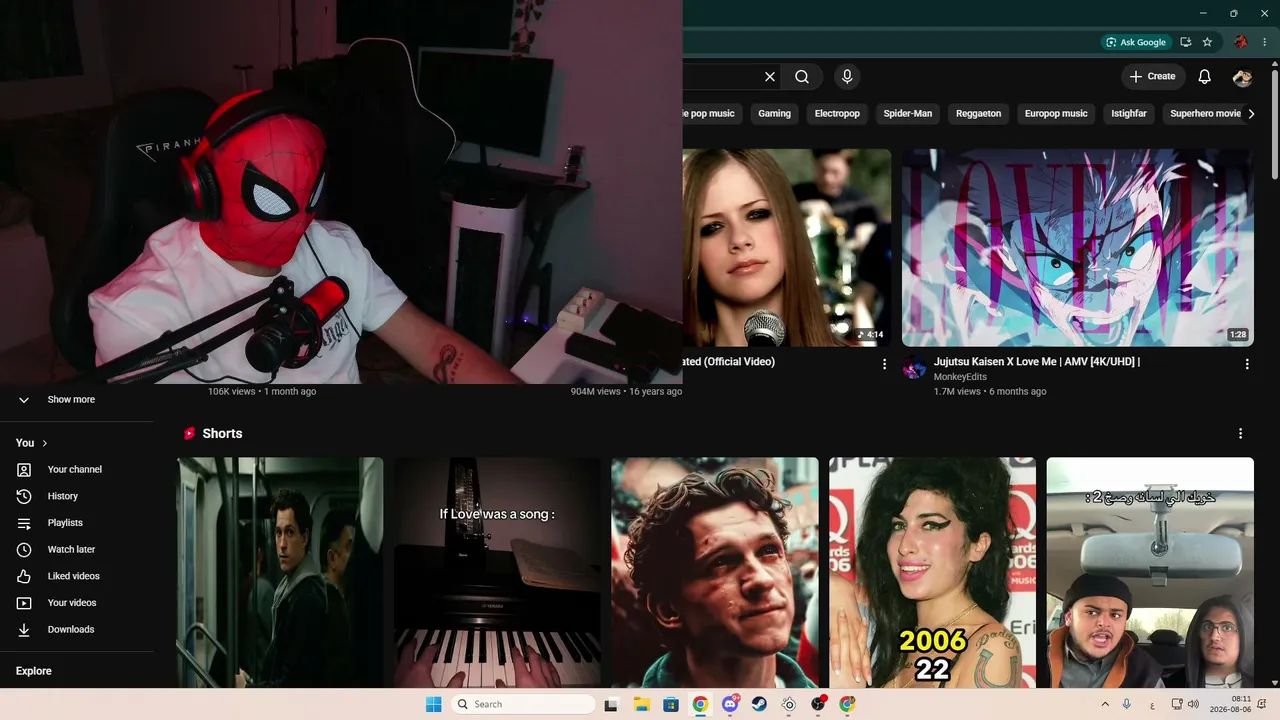Select the Europop music chip
1280x720 pixels.
pyautogui.click(x=1056, y=114)
